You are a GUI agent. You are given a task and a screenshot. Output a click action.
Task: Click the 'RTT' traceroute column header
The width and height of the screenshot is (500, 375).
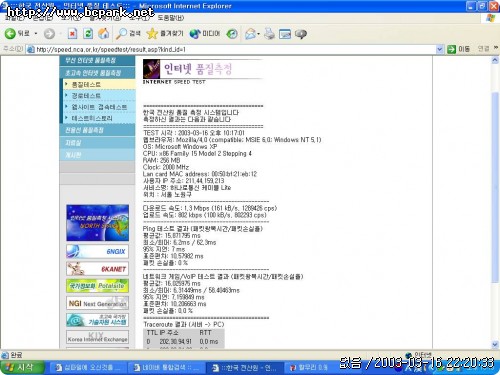[205, 332]
